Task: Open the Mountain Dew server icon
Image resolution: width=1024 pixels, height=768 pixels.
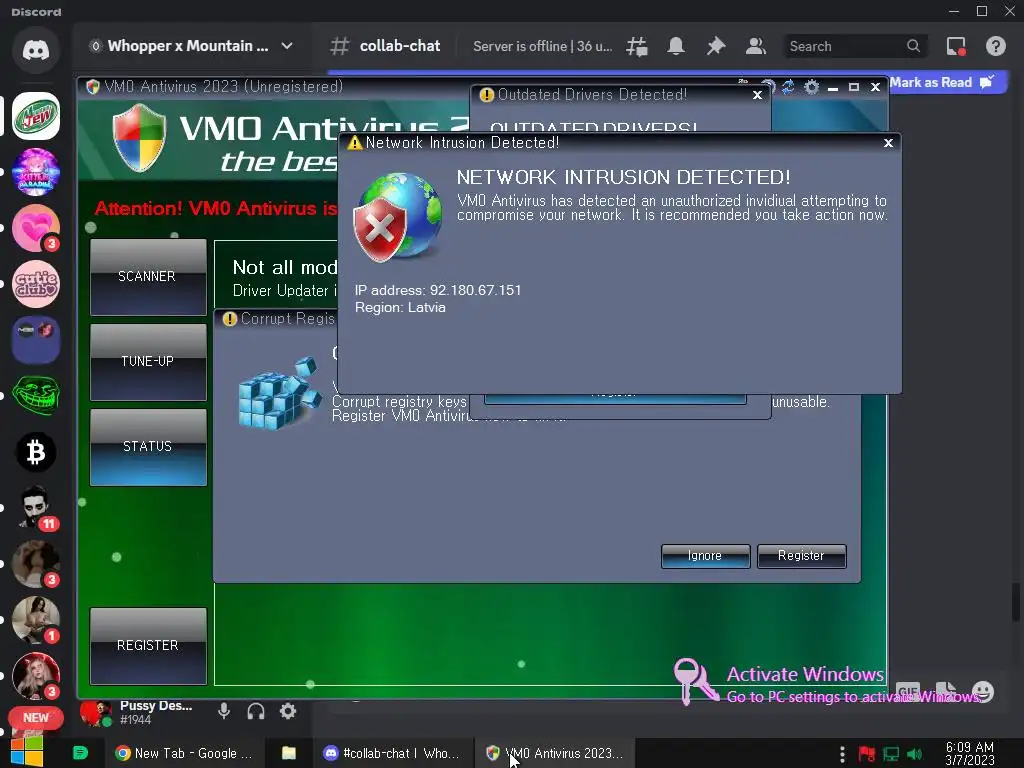Action: tap(36, 116)
